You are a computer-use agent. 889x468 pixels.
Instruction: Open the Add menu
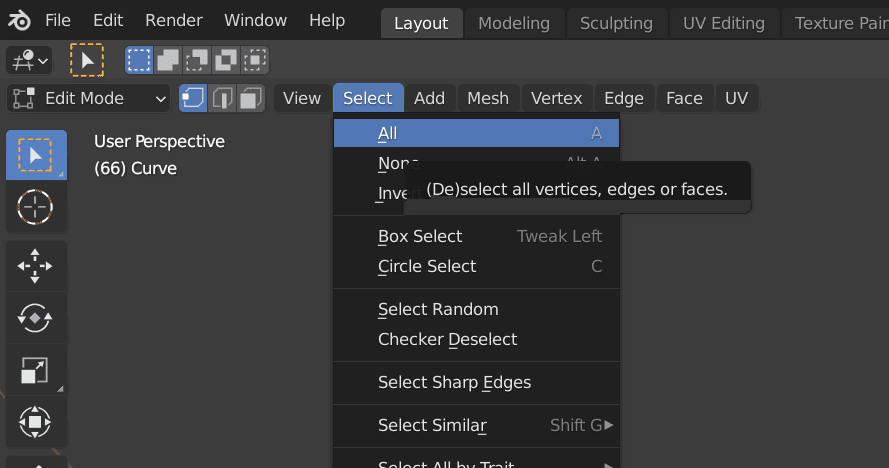(x=429, y=99)
